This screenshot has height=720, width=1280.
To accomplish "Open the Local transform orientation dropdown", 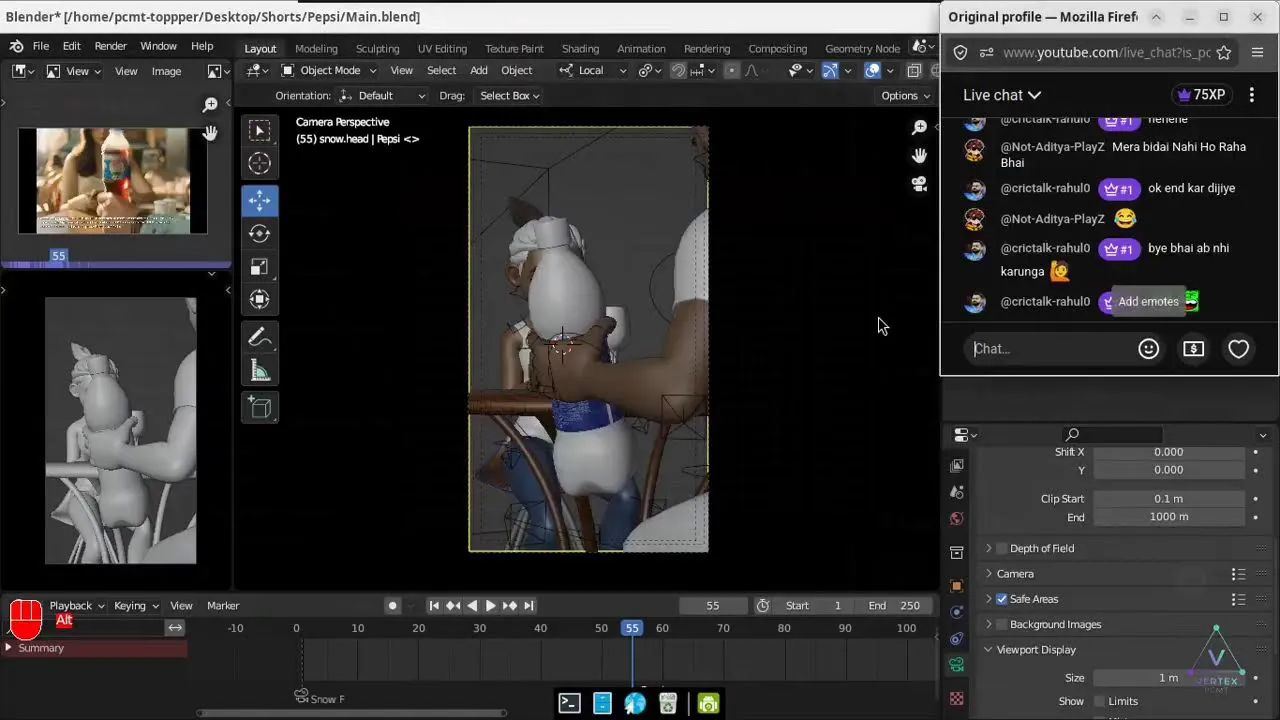I will [593, 70].
